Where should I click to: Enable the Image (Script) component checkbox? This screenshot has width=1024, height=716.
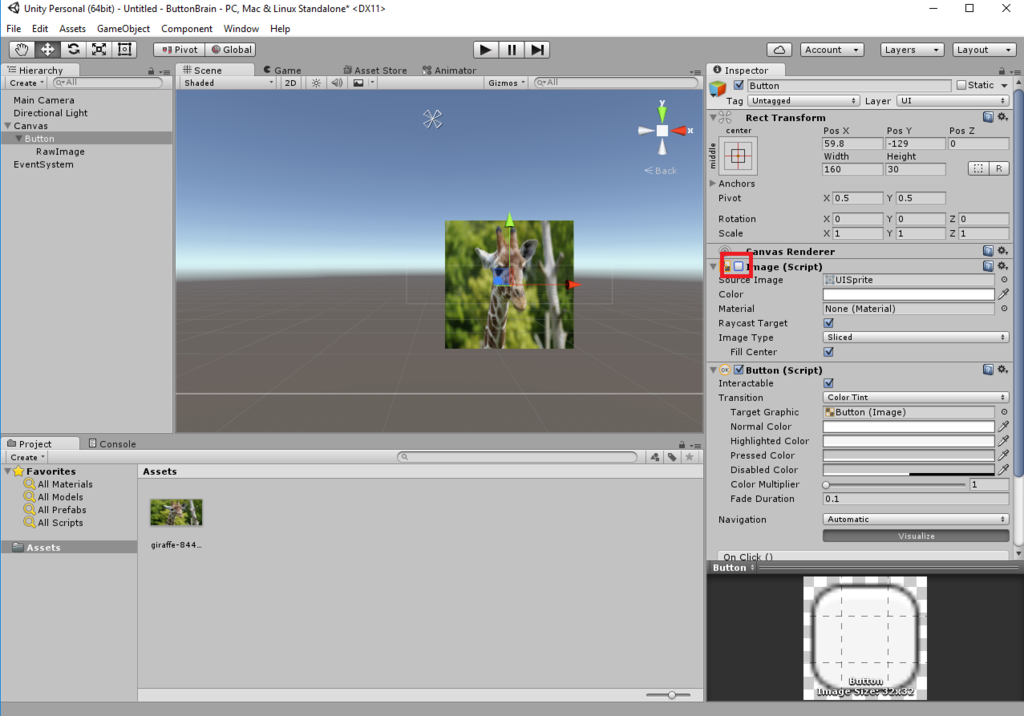pyautogui.click(x=739, y=266)
